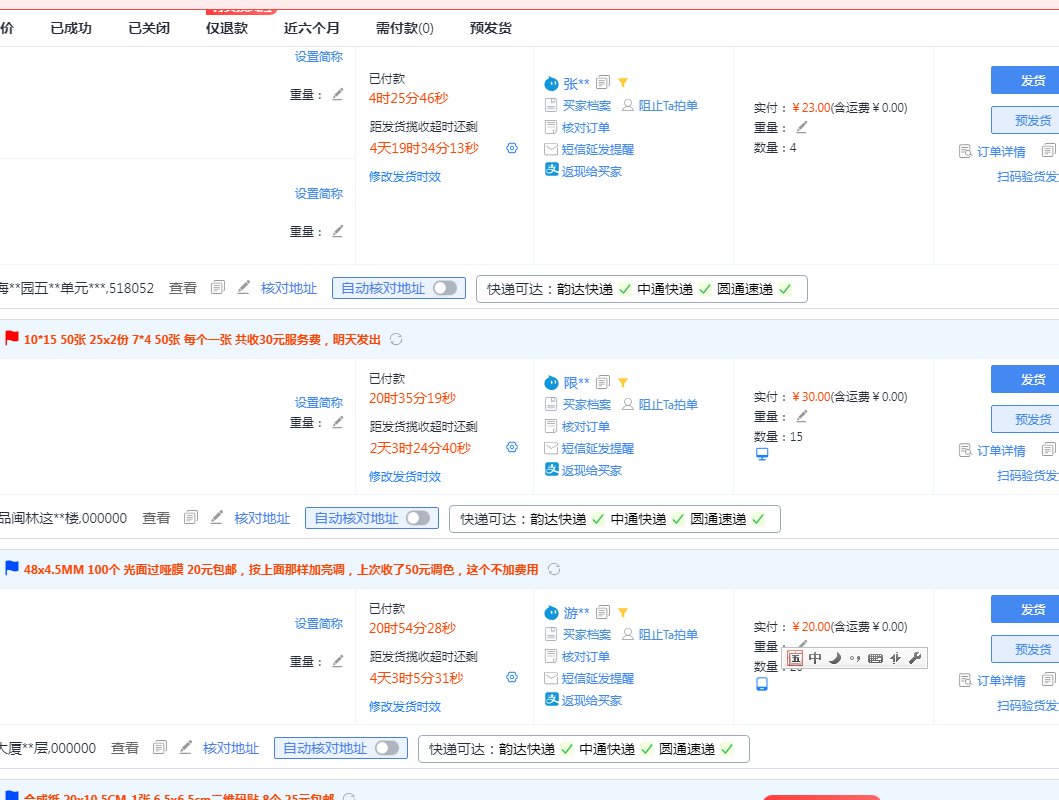
Task: Edit weight pencil icon under ¥23.00 payment
Action: pyautogui.click(x=801, y=127)
